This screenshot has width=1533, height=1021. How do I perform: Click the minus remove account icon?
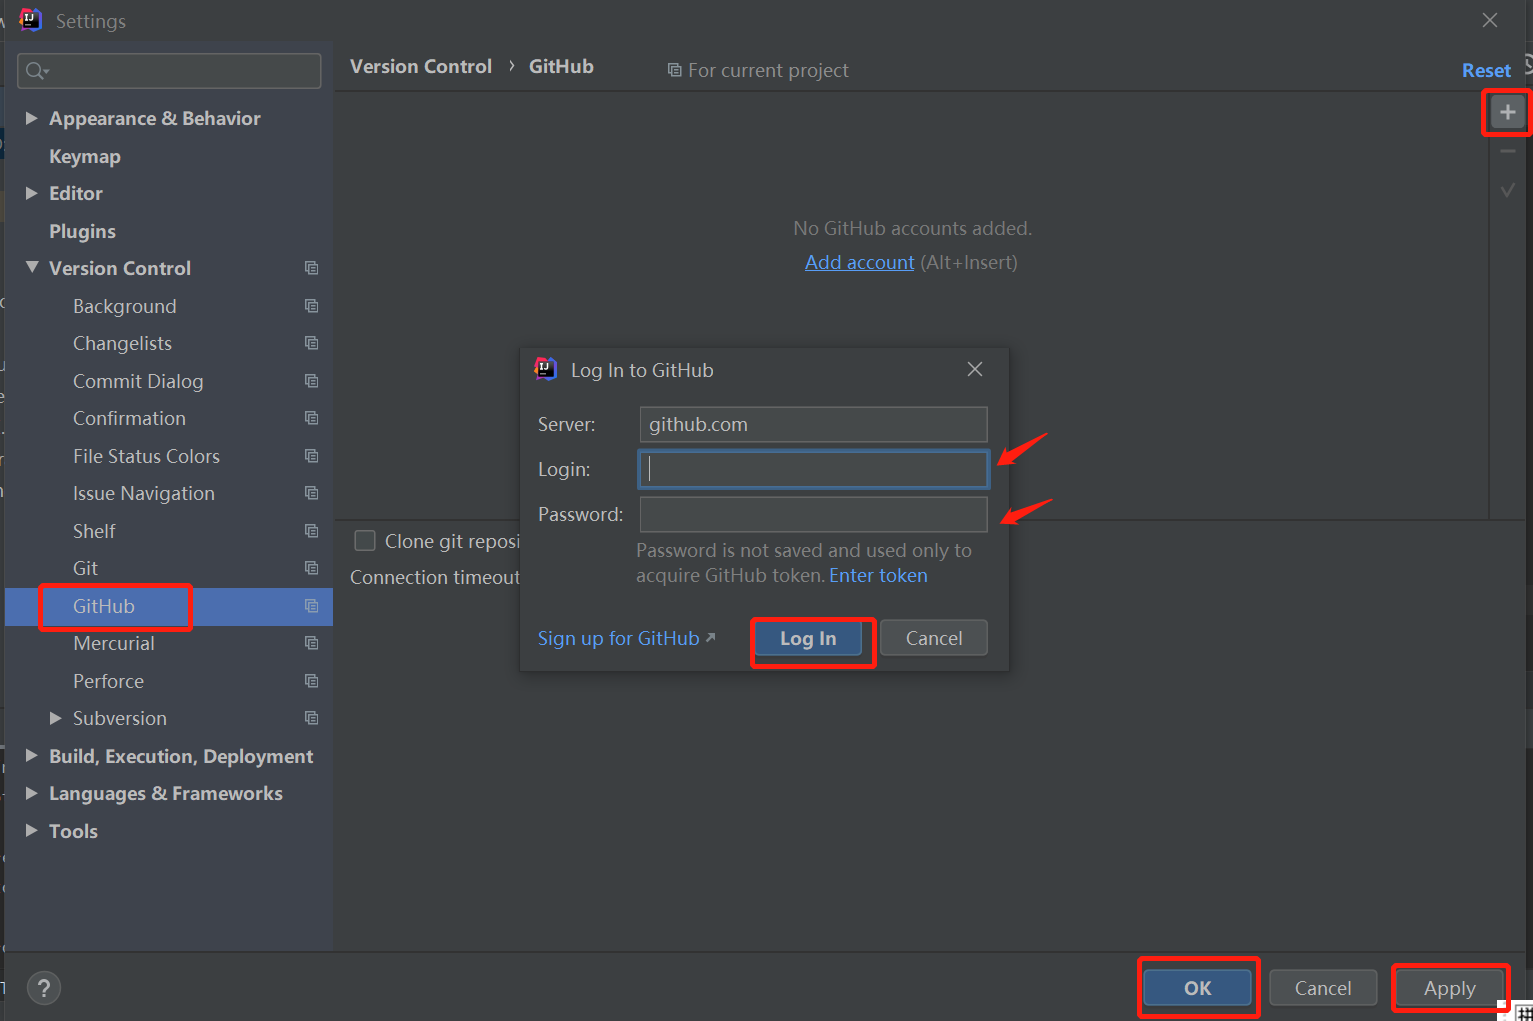[1508, 151]
